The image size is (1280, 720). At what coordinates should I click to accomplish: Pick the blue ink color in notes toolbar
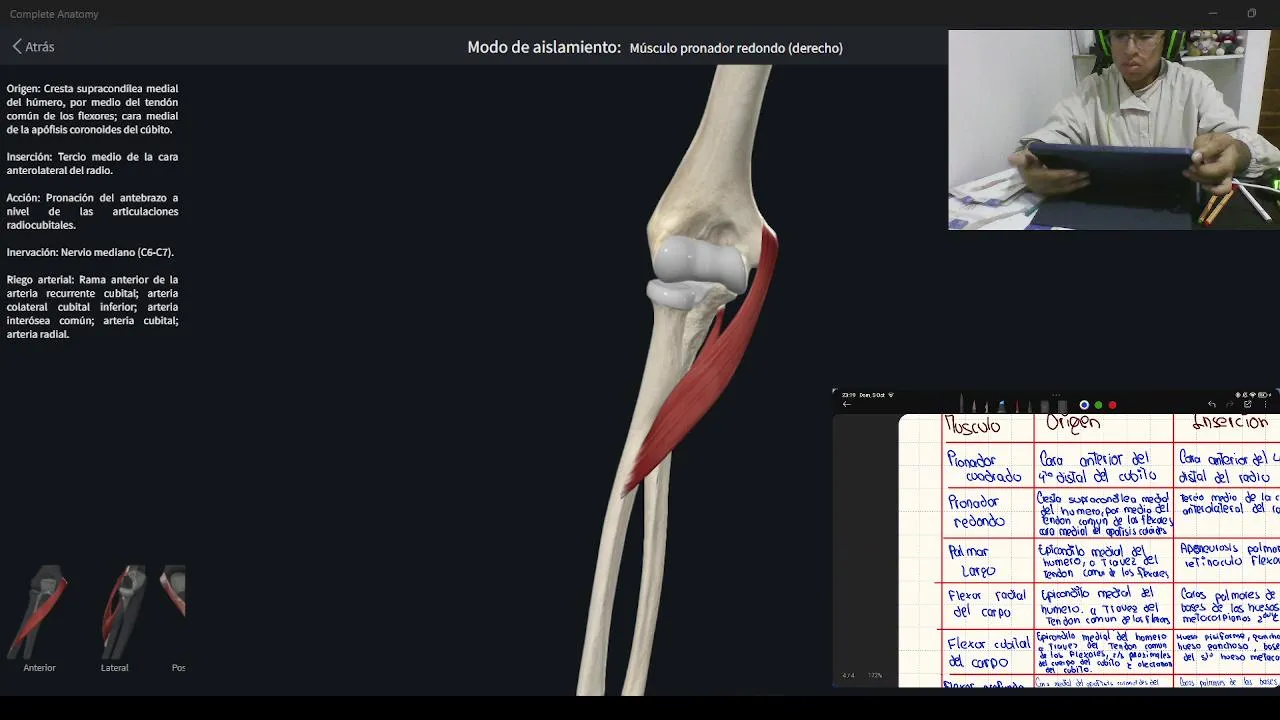[1084, 405]
